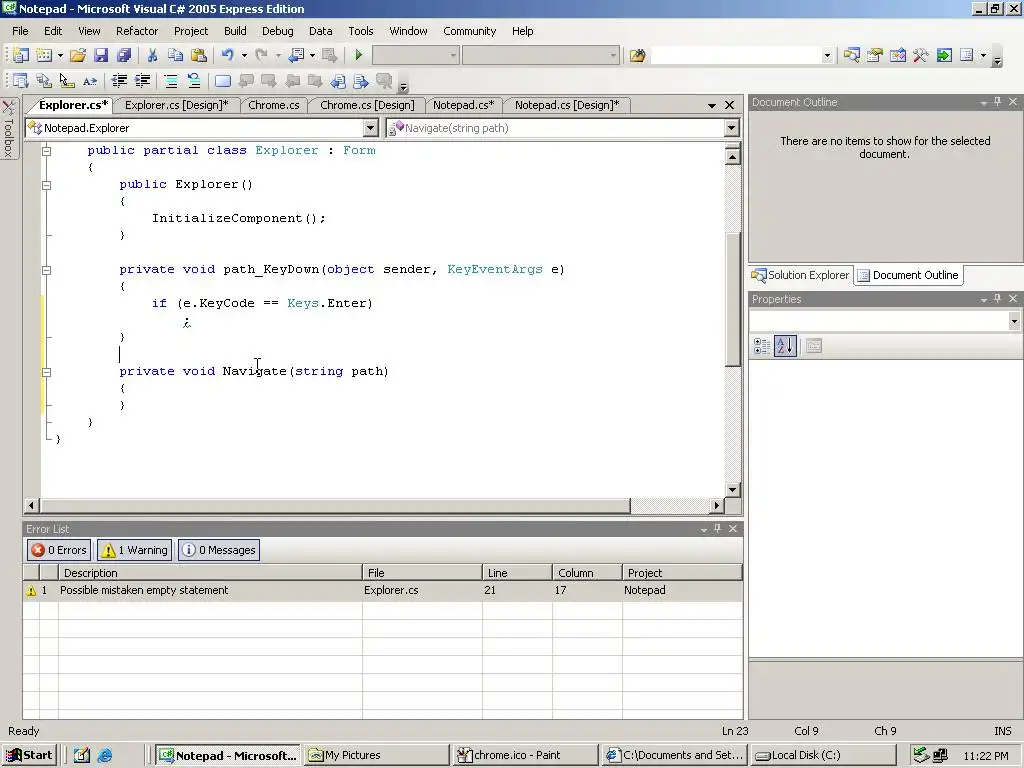The image size is (1024, 768).
Task: Switch to chrome.ico - Paint taskbar button
Action: 524,755
